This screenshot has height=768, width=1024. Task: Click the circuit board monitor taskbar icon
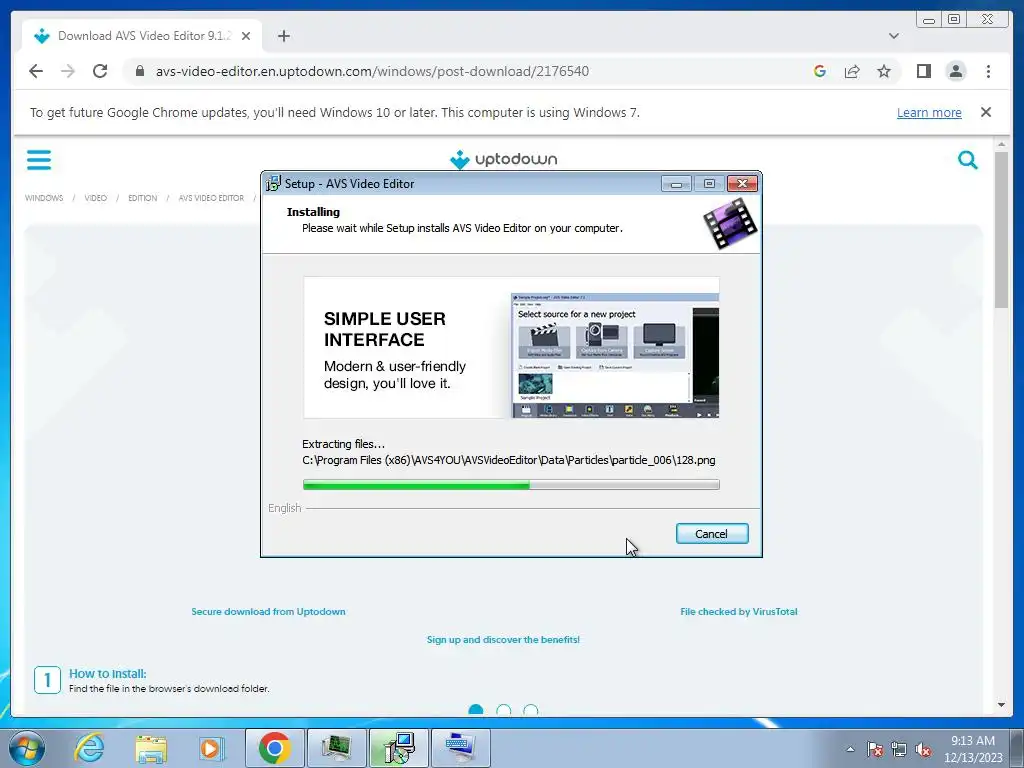click(336, 748)
